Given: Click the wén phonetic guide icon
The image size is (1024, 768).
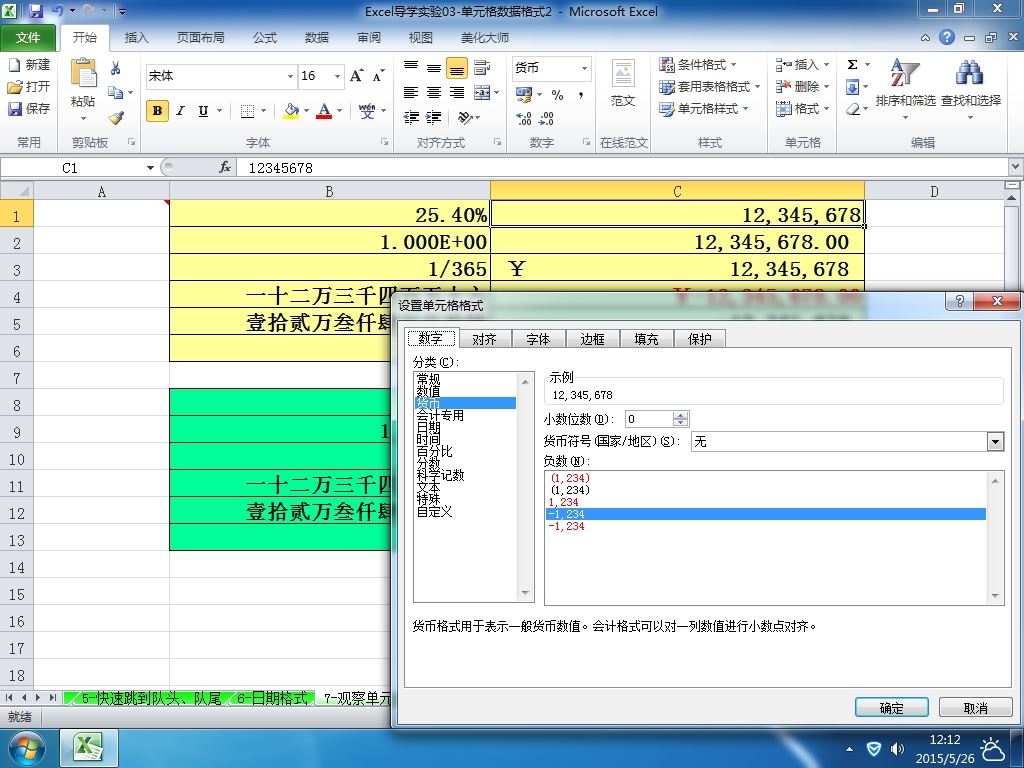Looking at the screenshot, I should pos(367,111).
